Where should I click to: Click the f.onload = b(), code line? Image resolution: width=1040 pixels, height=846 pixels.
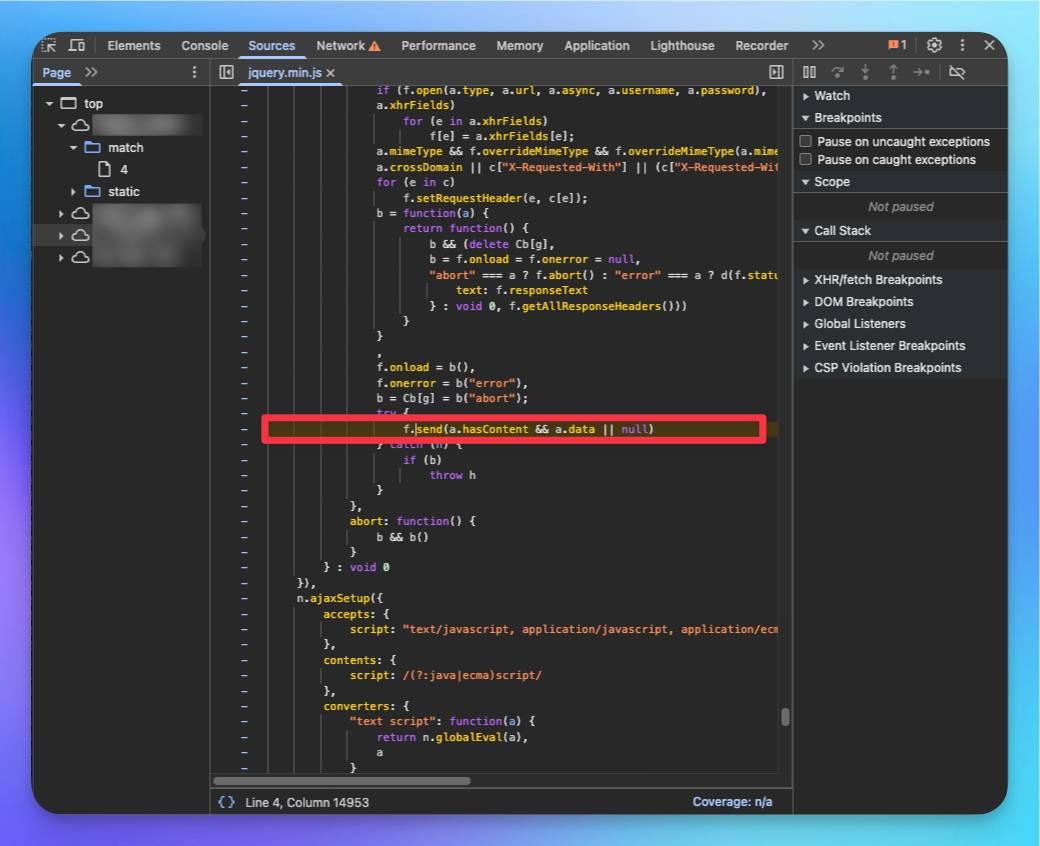(x=426, y=367)
